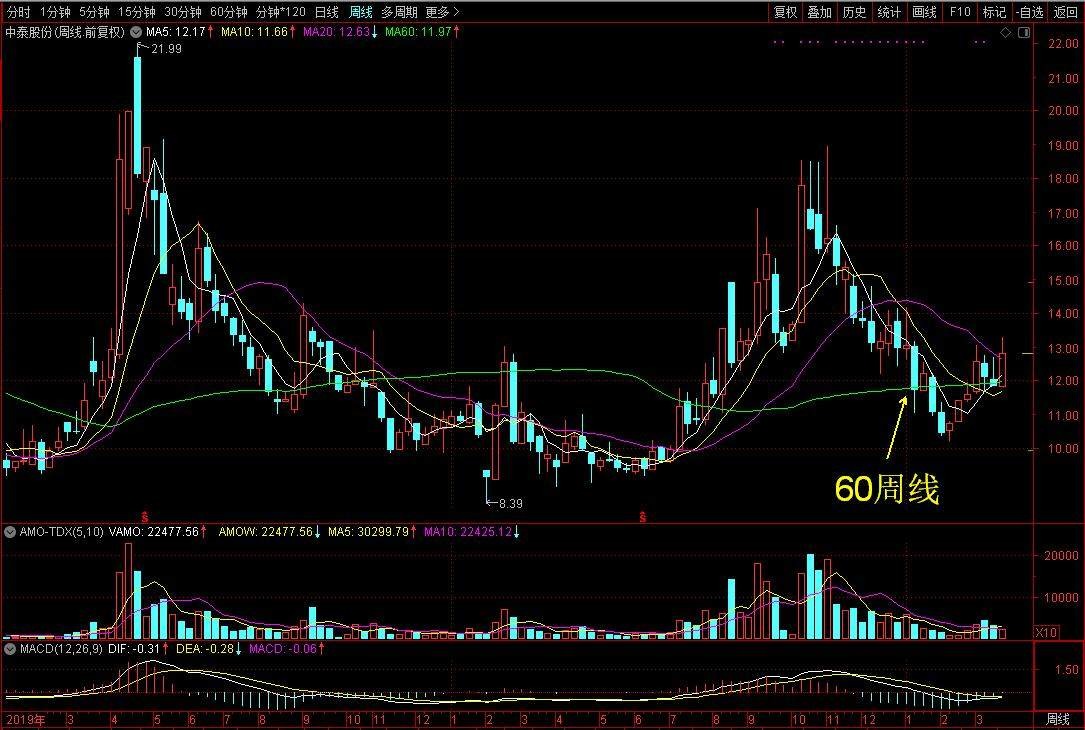Switch to the 60分钟 period tab
This screenshot has width=1085, height=730.
[x=228, y=12]
